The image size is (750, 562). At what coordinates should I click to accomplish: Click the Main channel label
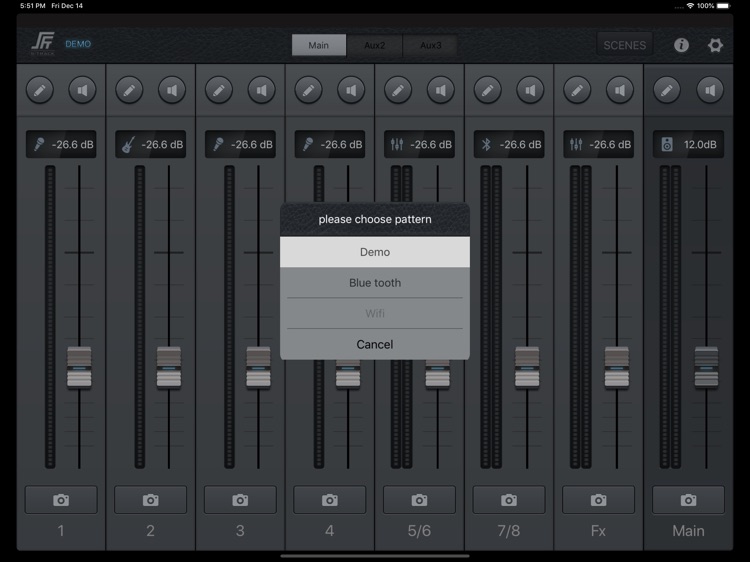(x=688, y=530)
